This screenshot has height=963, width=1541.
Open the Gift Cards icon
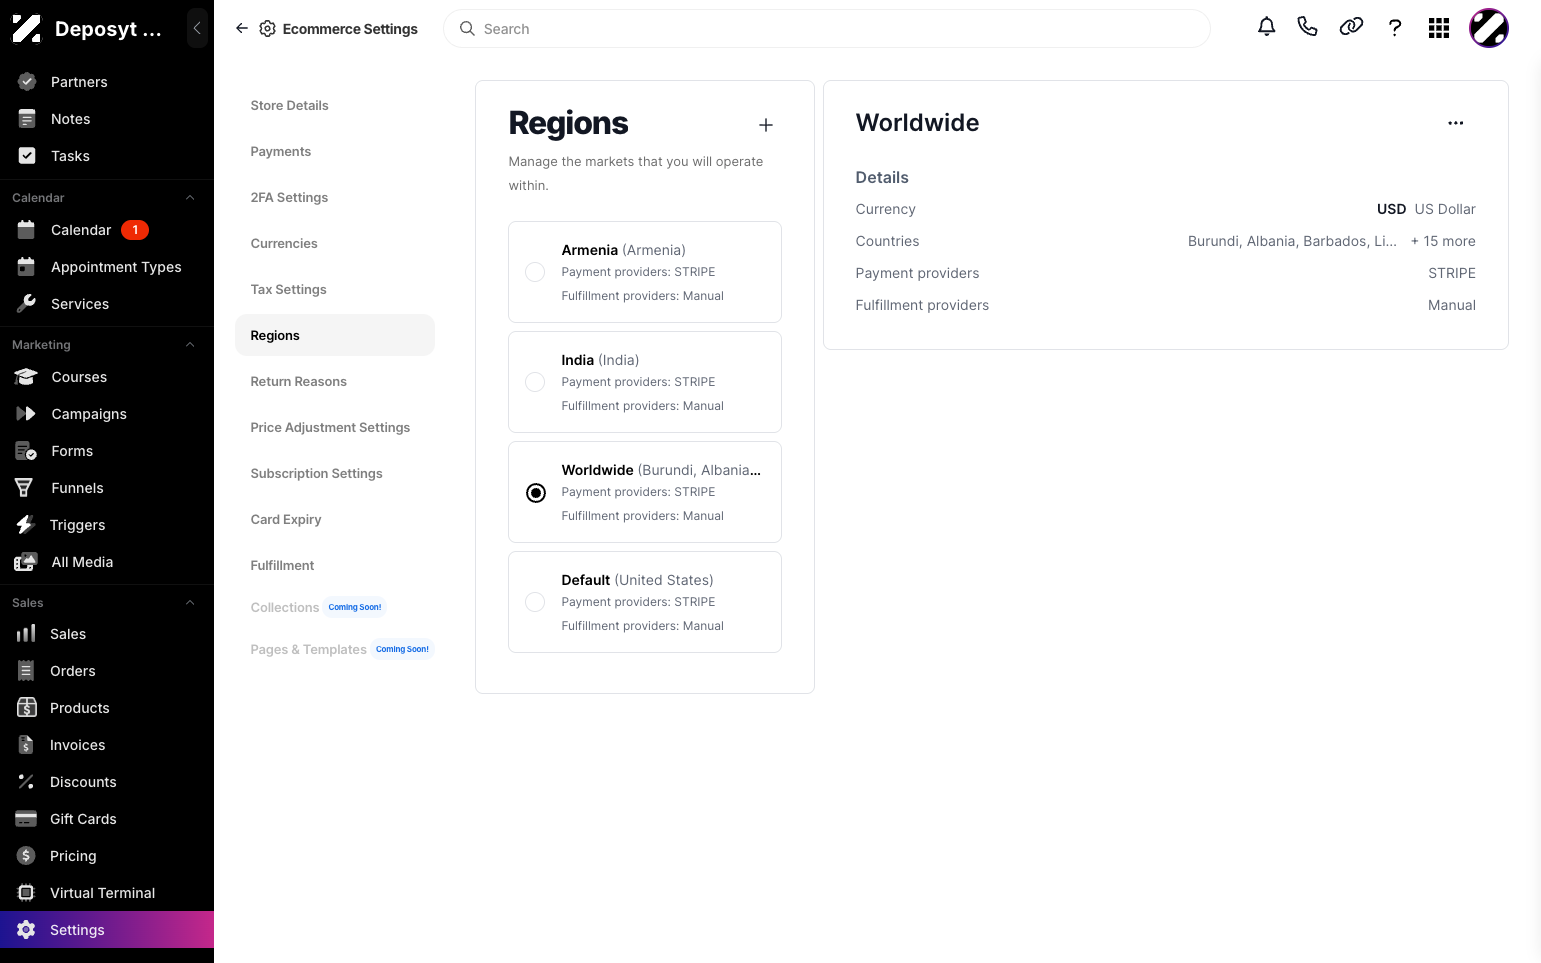coord(26,819)
